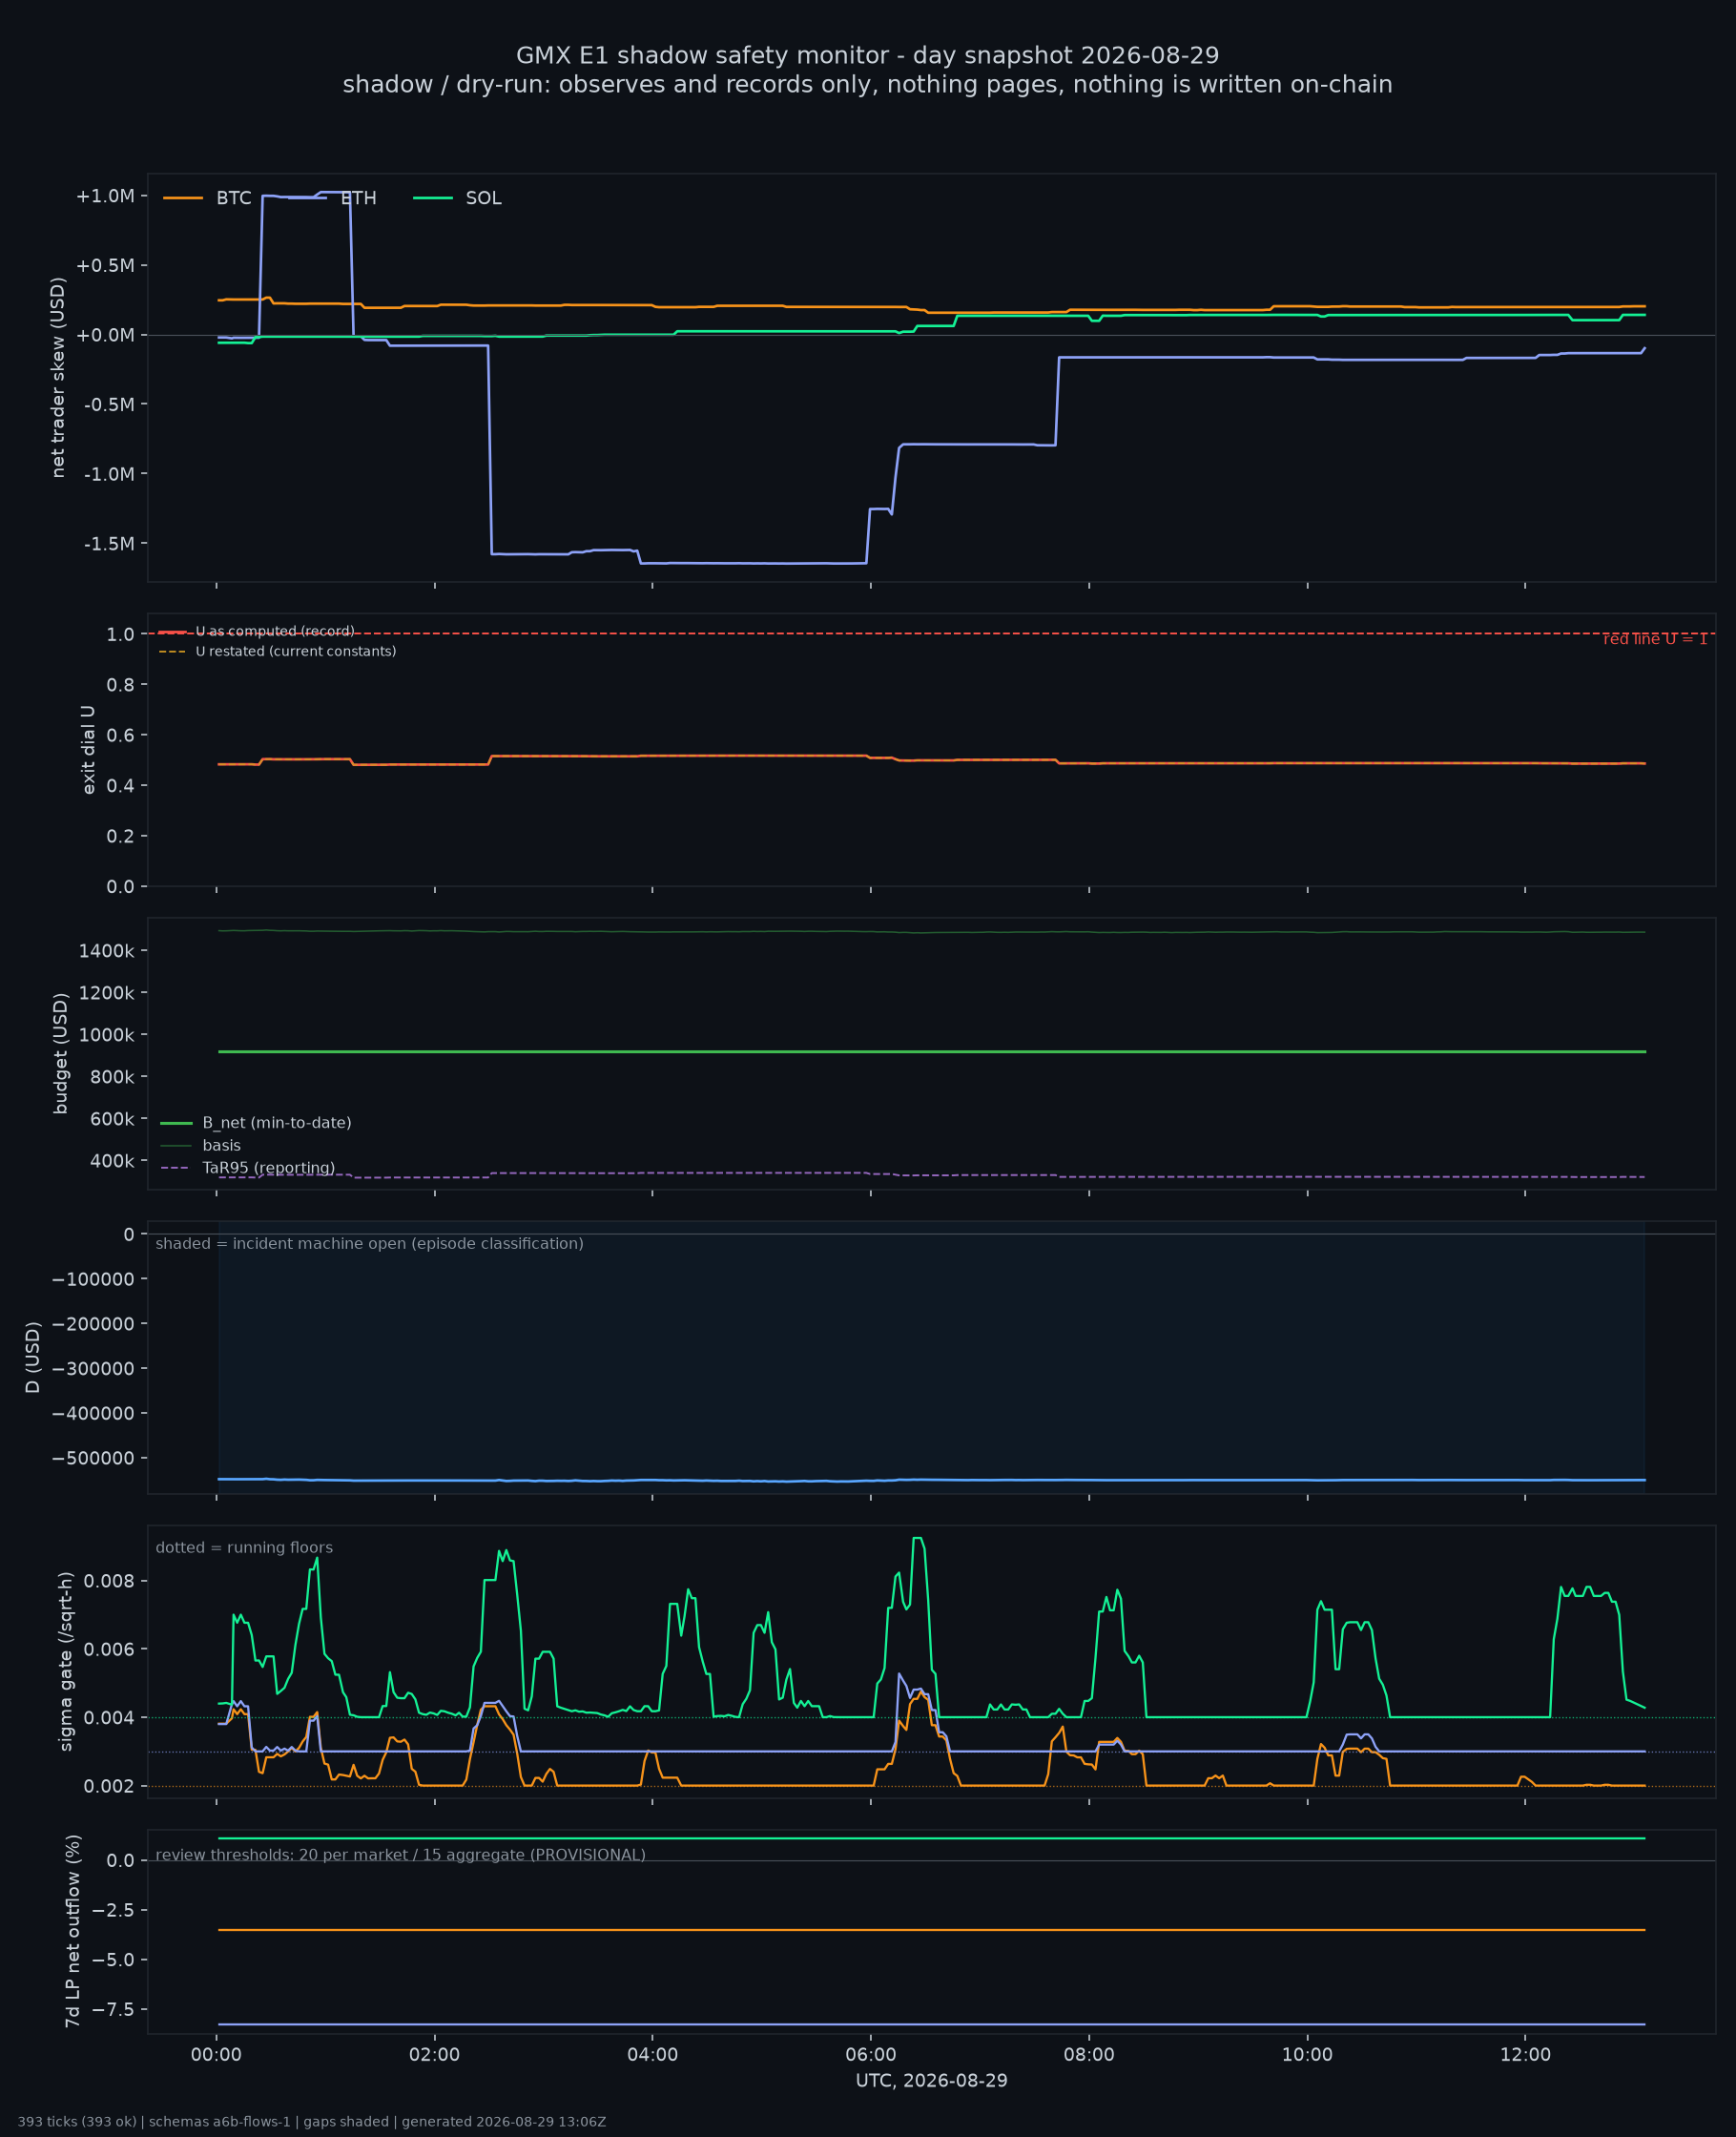Click the '00:00' time axis tick
Screen dimensions: 1736x2137
(216, 2055)
